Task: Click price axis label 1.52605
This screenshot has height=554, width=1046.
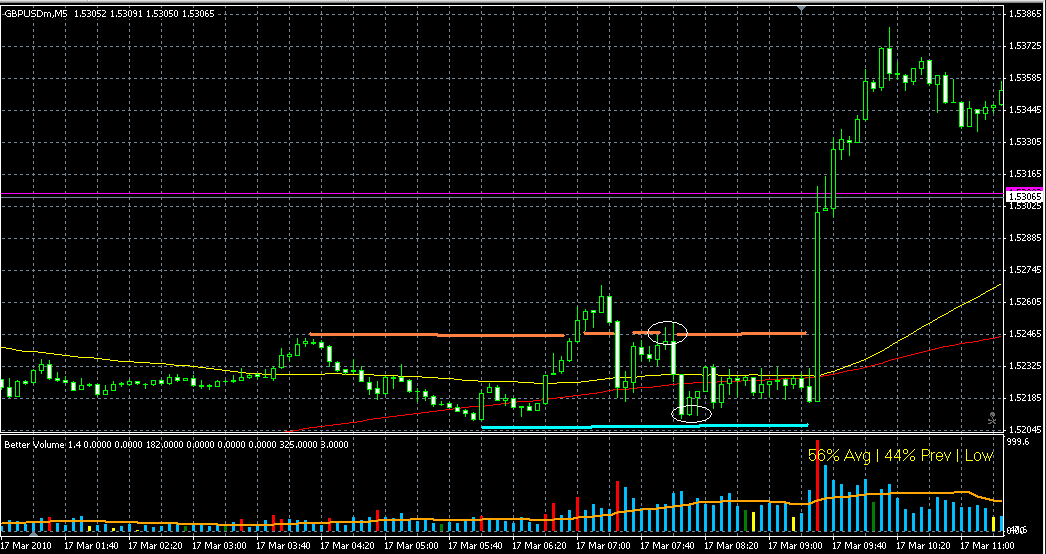Action: click(x=1025, y=302)
